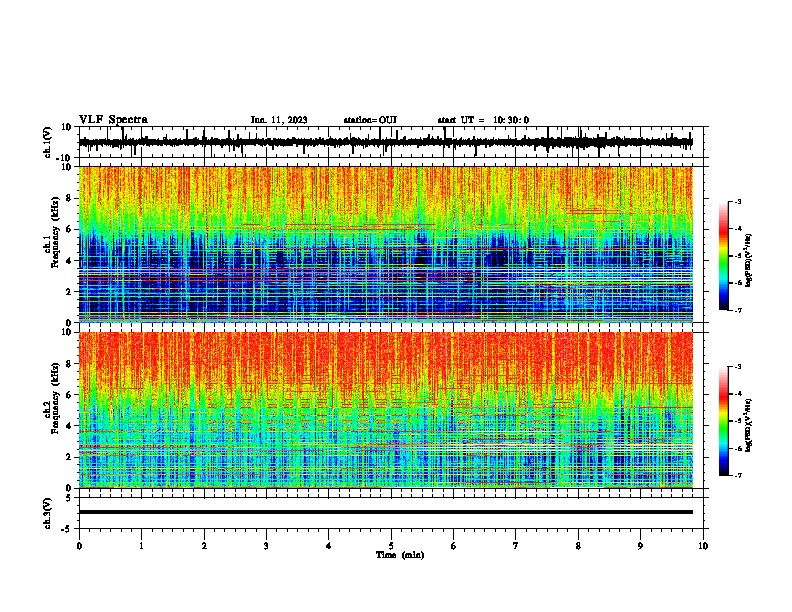
Task: Click time axis tick label "0"
Action: coord(79,546)
